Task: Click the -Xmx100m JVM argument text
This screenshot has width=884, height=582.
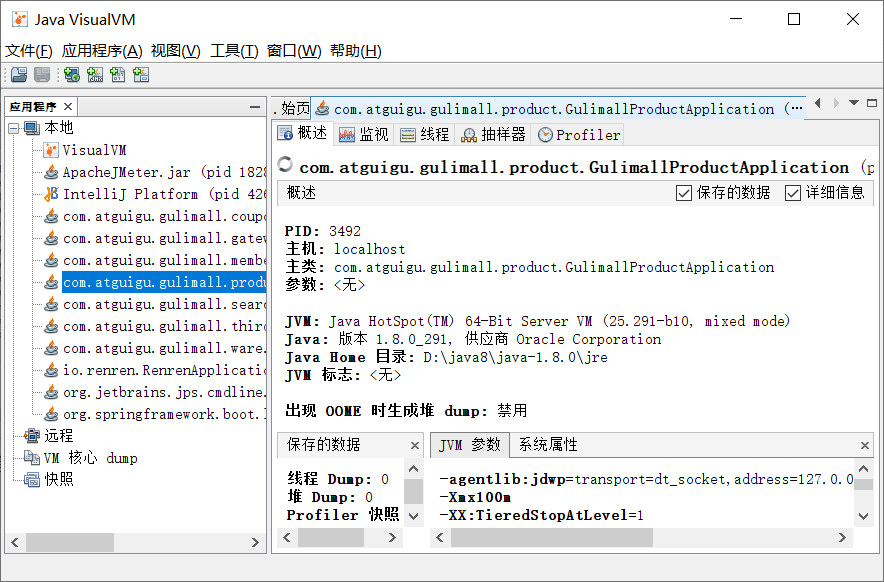Action: click(475, 497)
